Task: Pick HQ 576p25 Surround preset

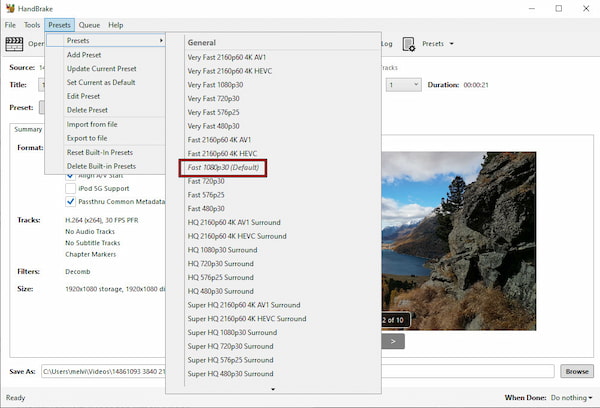Action: click(220, 278)
